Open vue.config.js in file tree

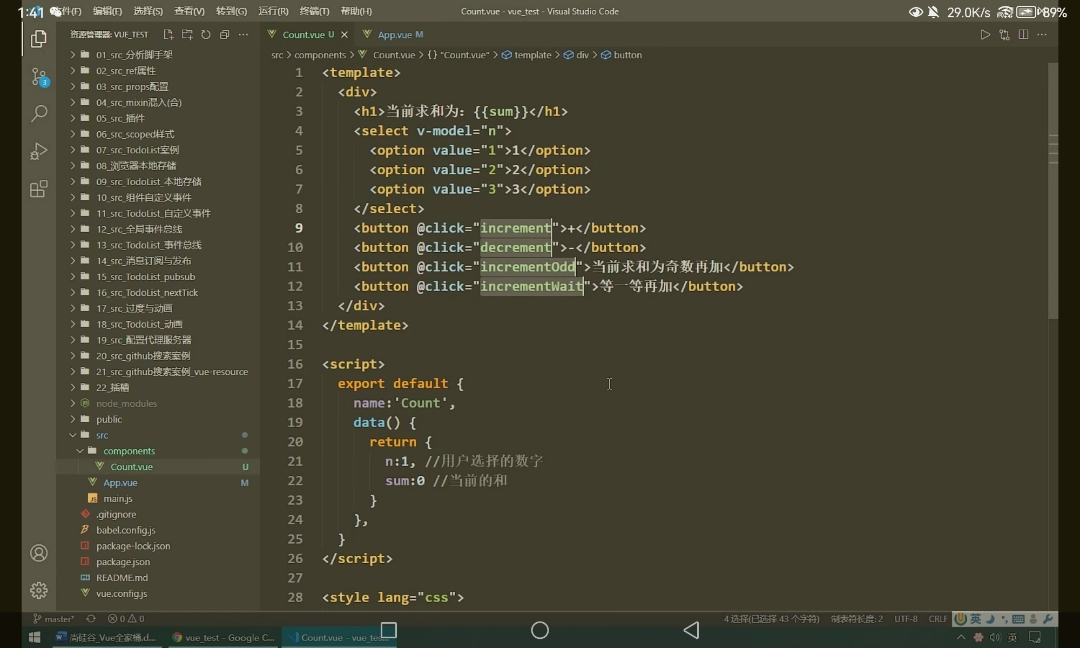tap(121, 593)
